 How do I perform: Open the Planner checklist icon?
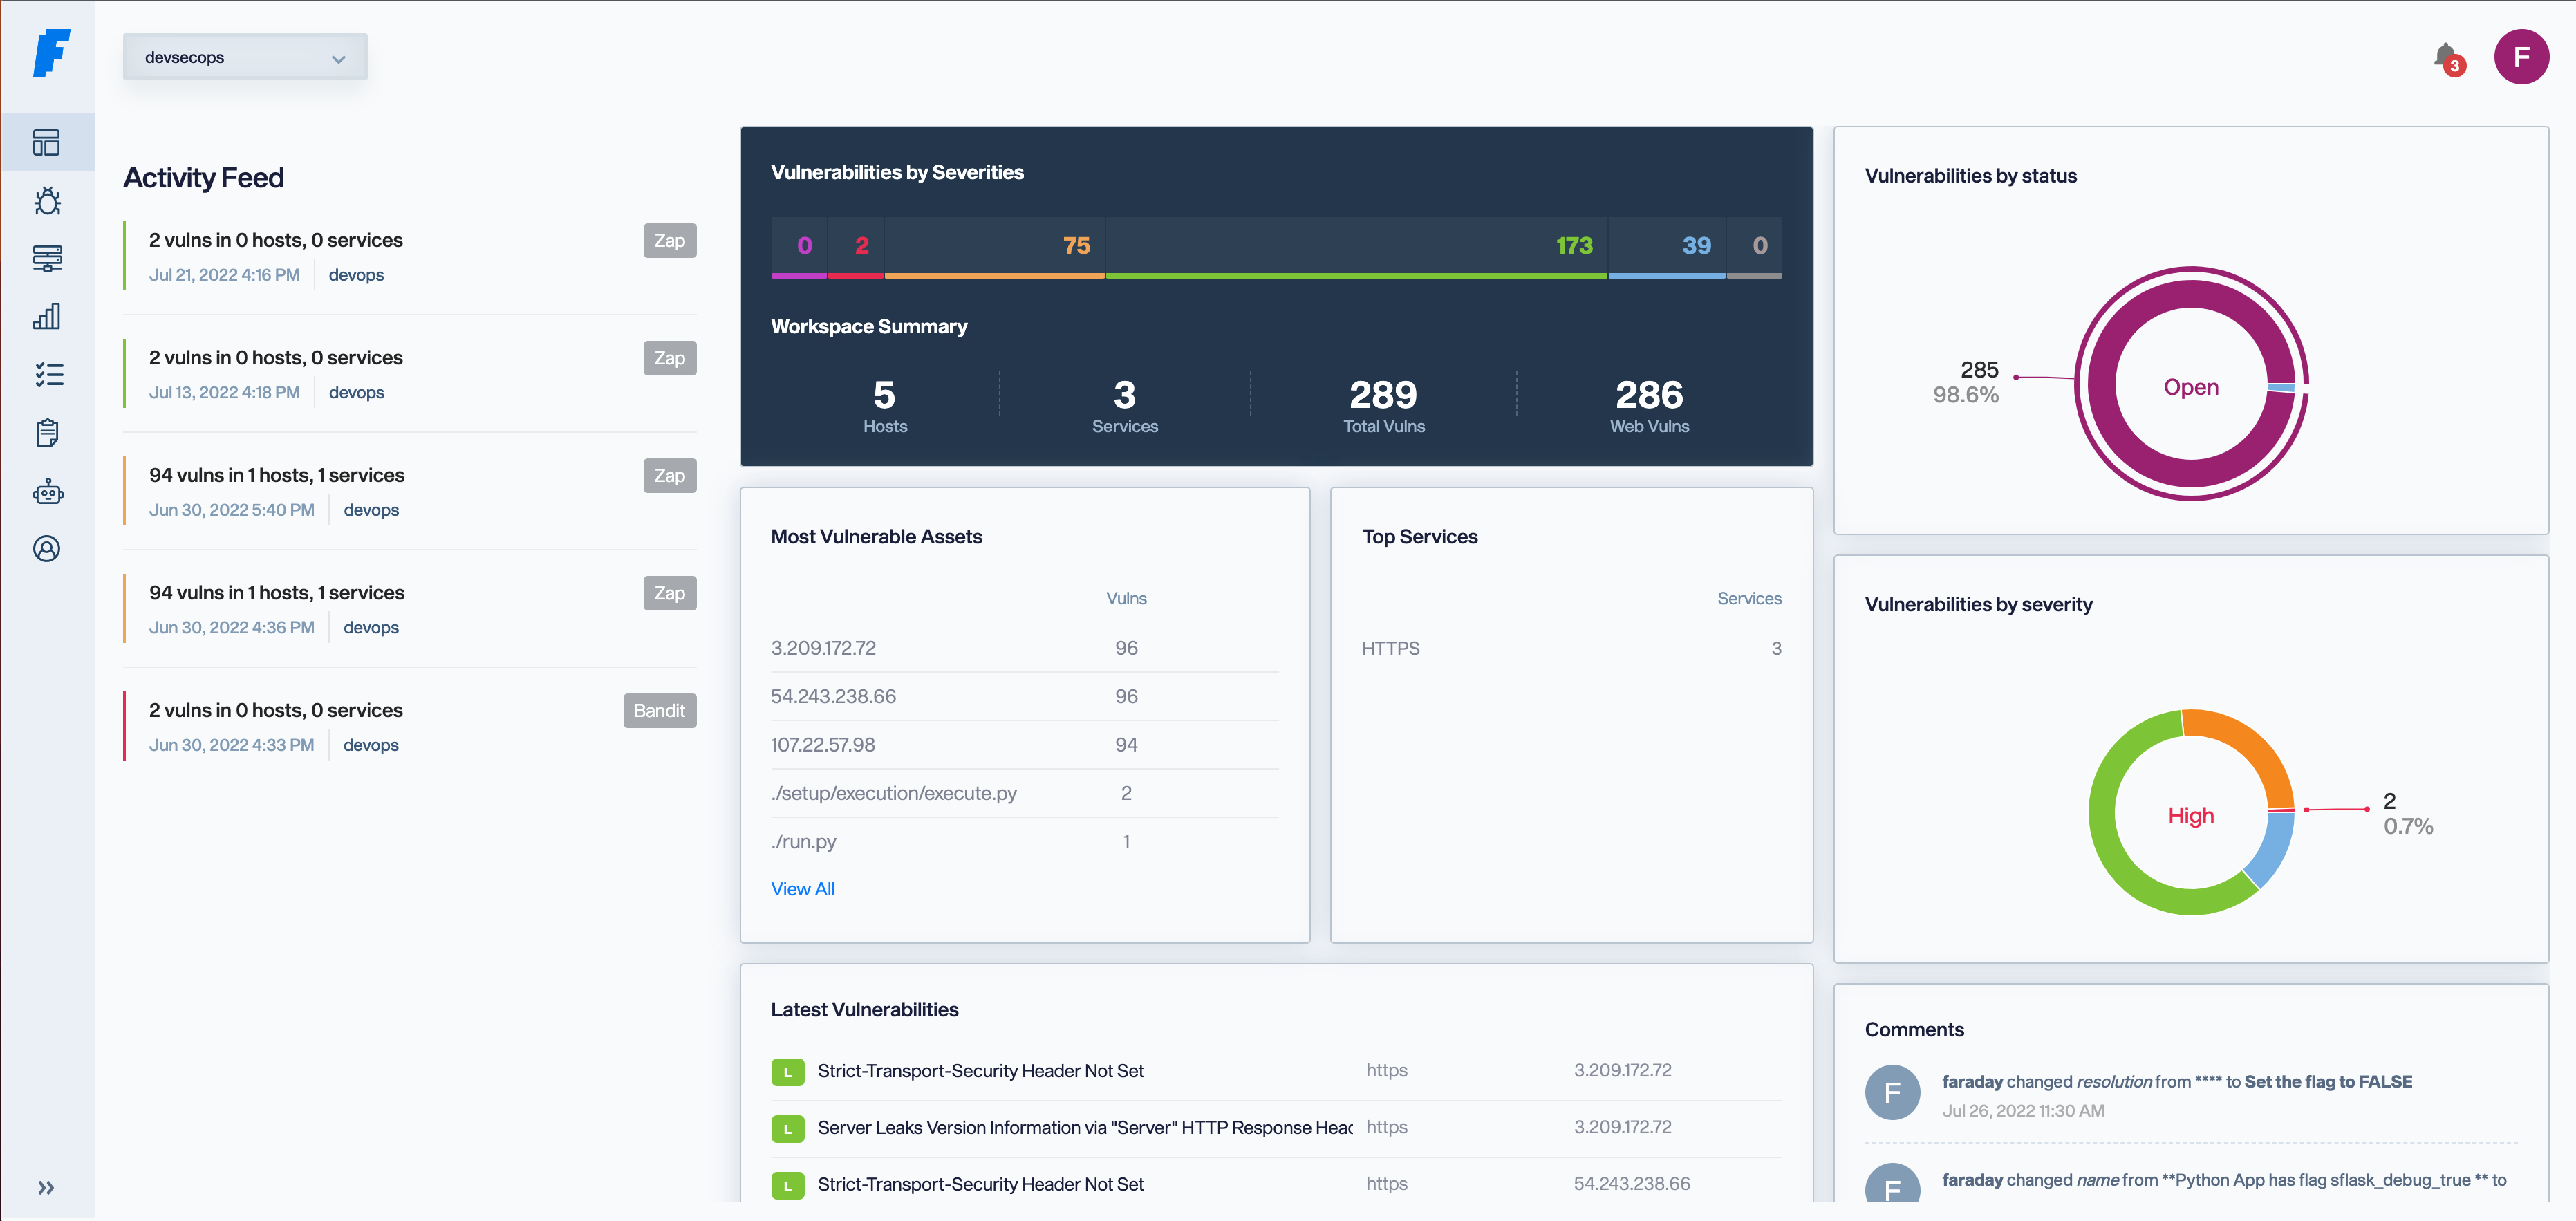click(47, 374)
